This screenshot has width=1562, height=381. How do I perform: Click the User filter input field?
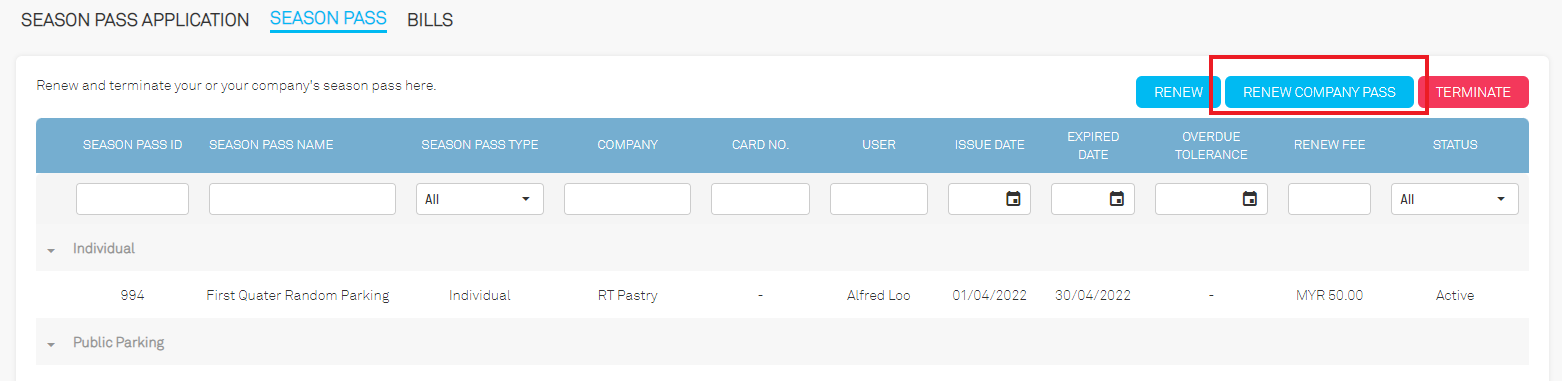[x=879, y=199]
